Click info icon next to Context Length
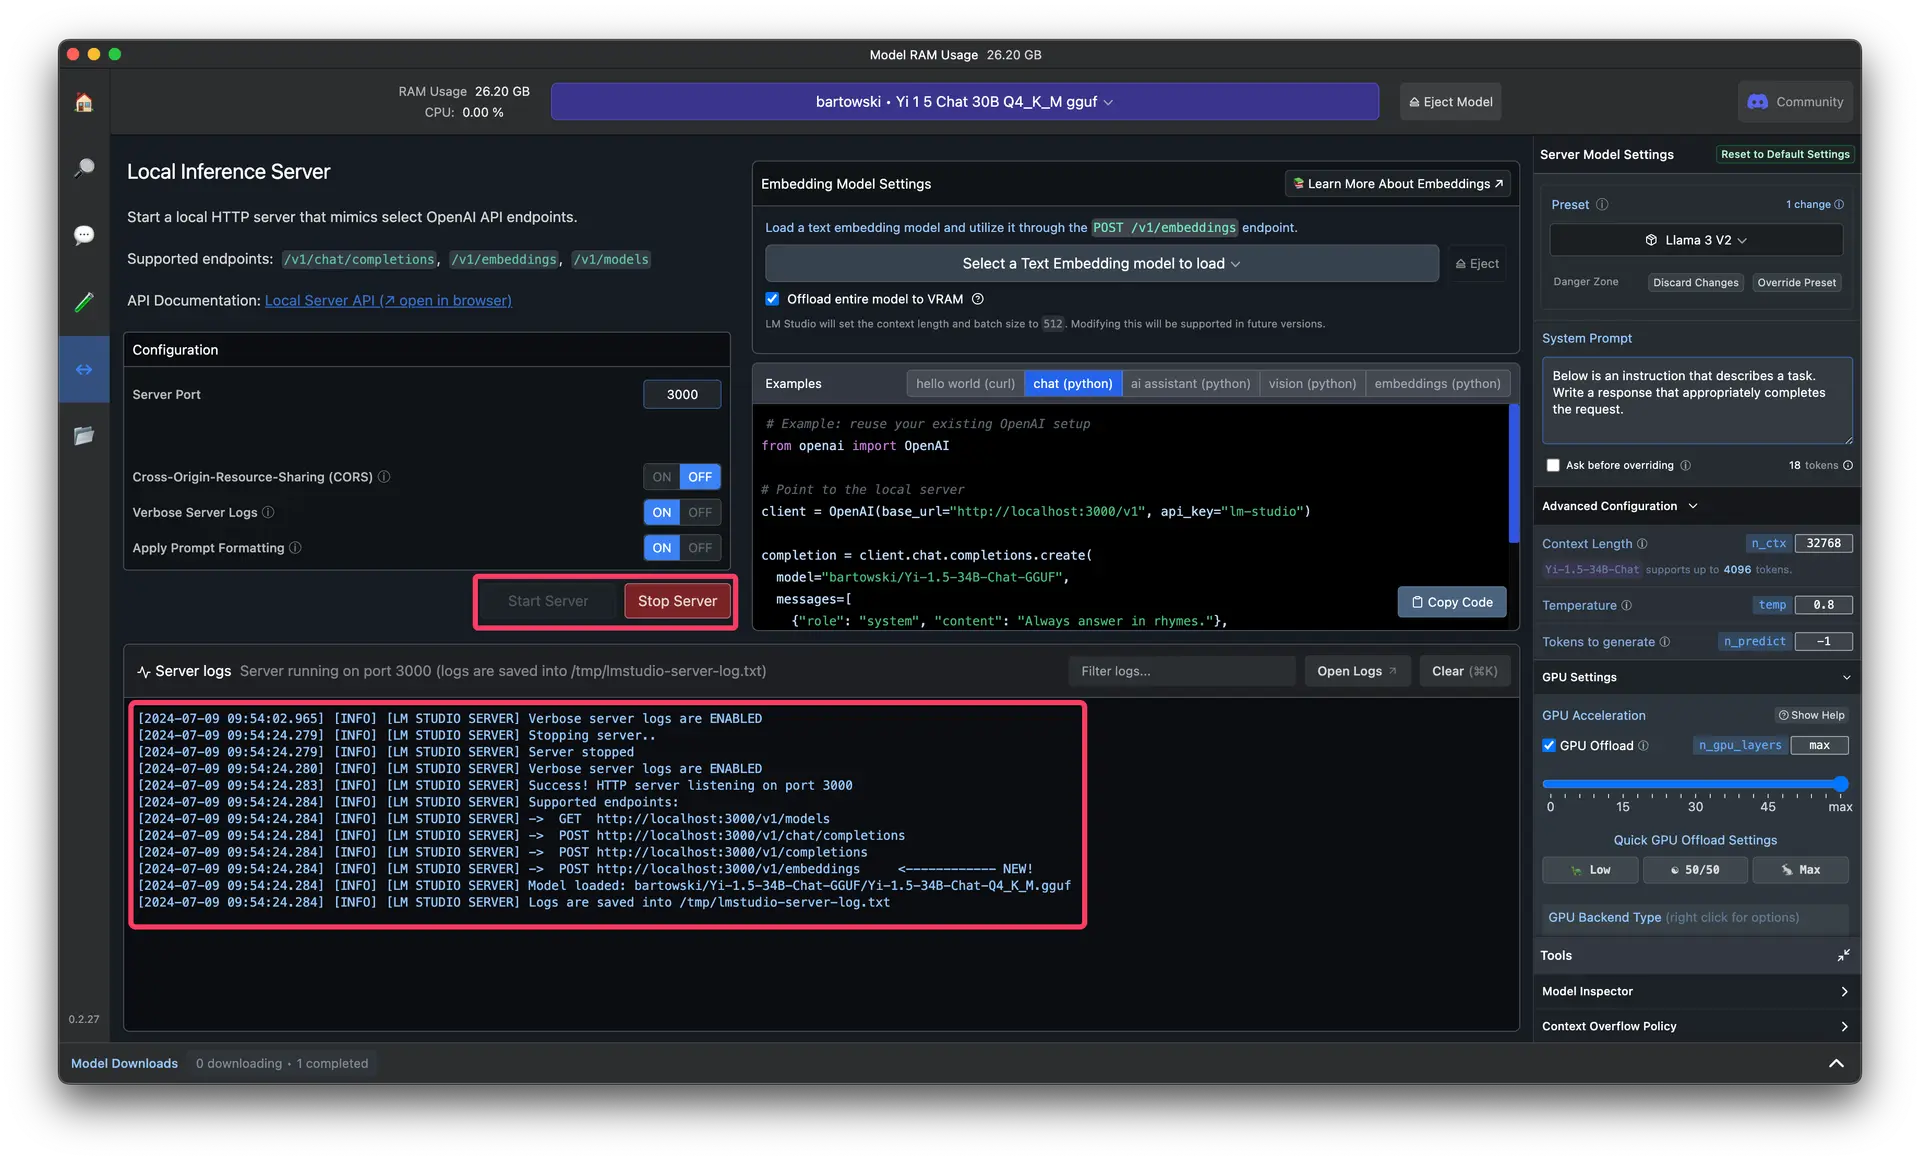Image resolution: width=1920 pixels, height=1161 pixels. tap(1642, 544)
